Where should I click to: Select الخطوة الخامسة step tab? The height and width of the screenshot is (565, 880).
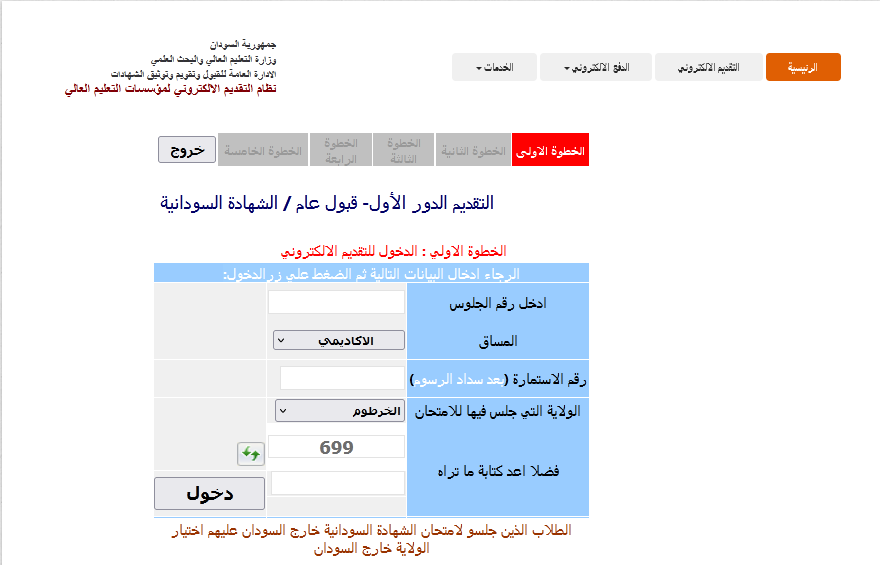(263, 150)
